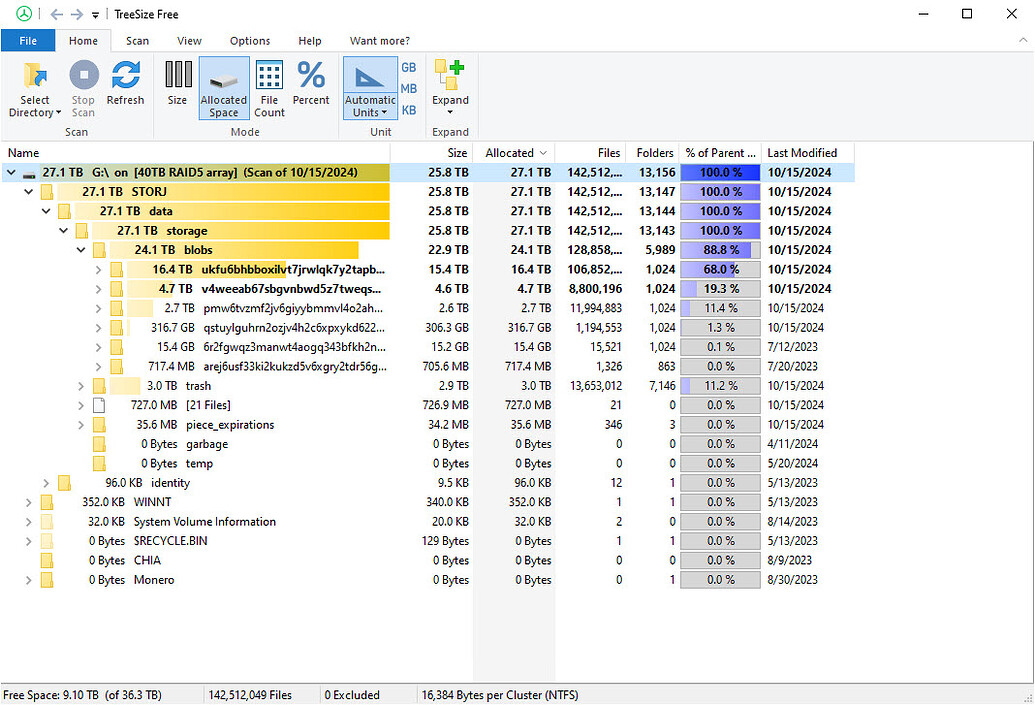Navigate back with the left arrow
1035x705 pixels.
coord(57,14)
